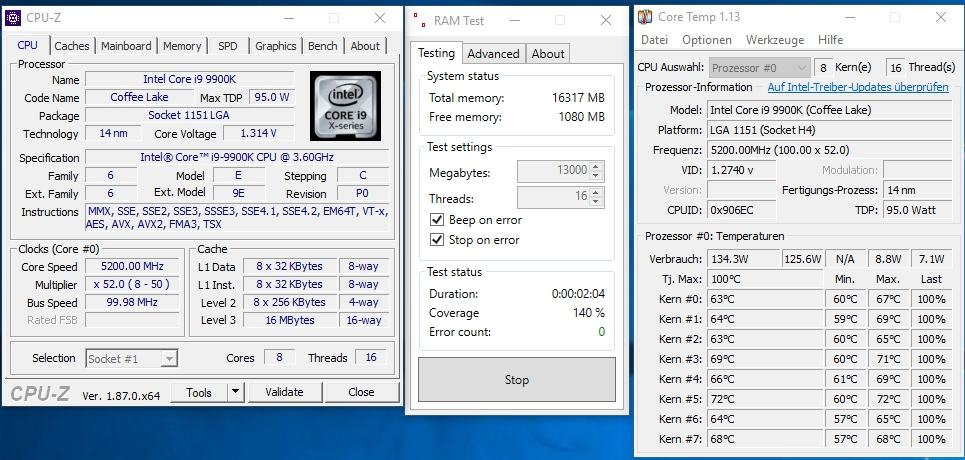
Task: Click the Total memory 16317 MB value
Action: pyautogui.click(x=579, y=98)
